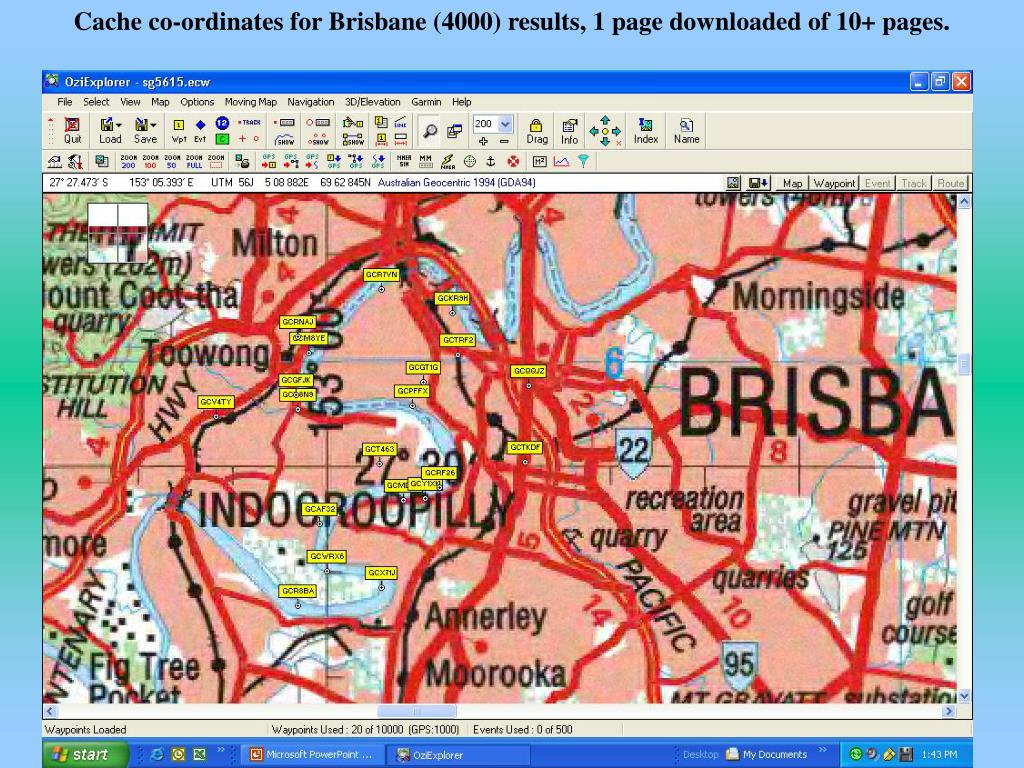Click the GCTKDF waypoint label
Screen dimensions: 1024x768
click(x=525, y=447)
